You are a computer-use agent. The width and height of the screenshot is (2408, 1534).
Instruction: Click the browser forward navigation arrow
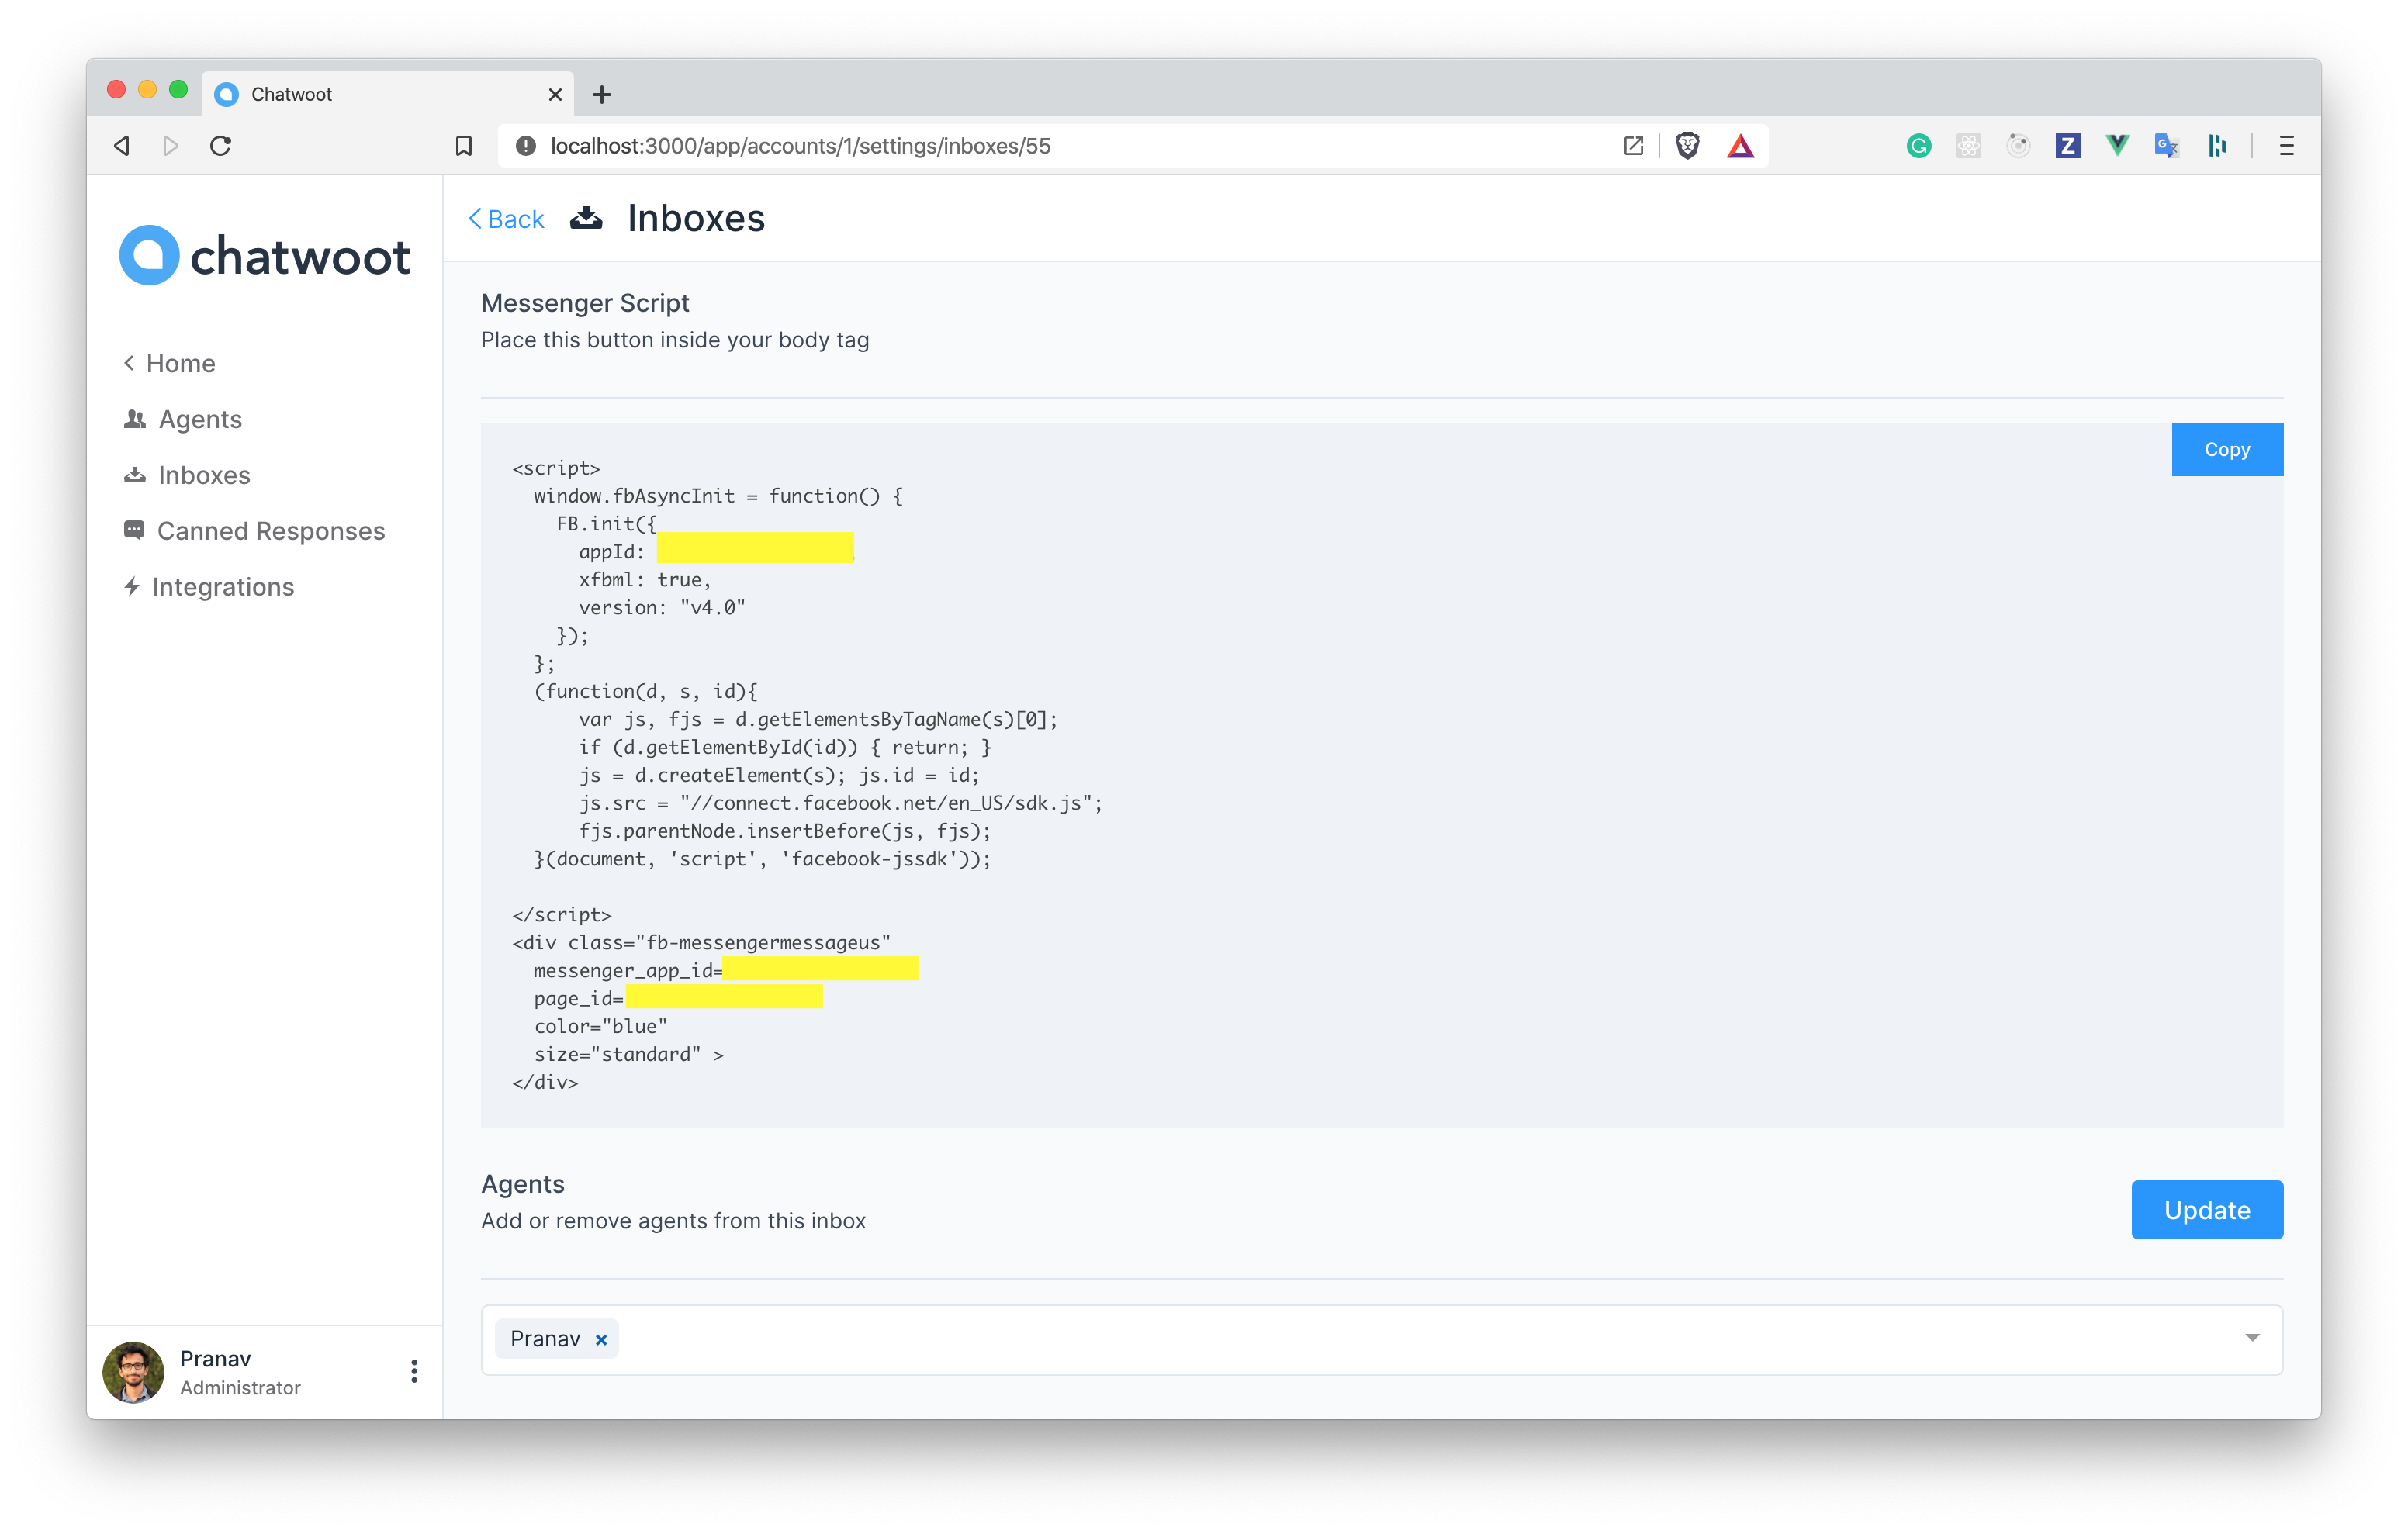click(171, 146)
